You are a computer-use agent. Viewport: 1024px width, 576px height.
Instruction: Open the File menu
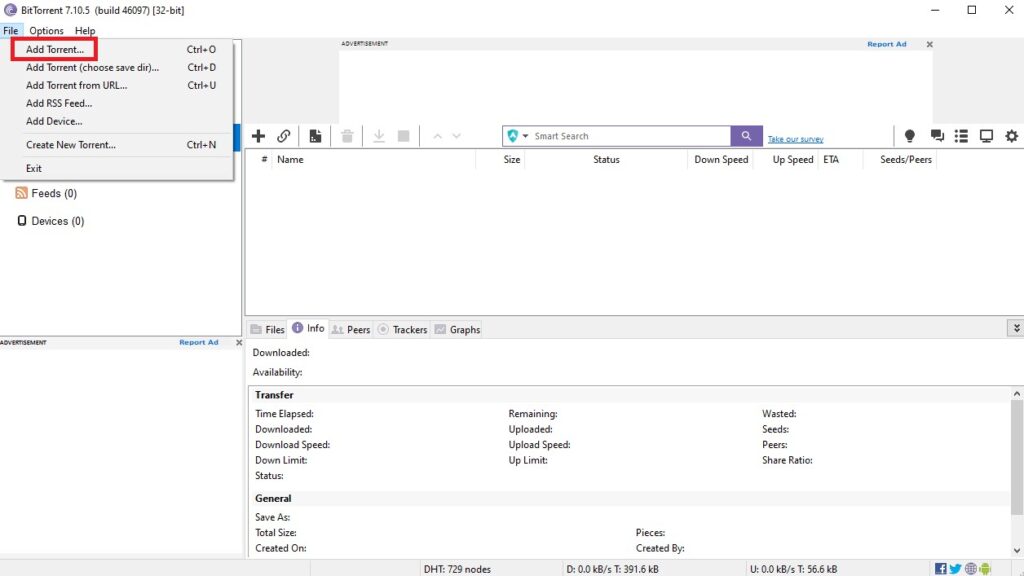(x=10, y=31)
